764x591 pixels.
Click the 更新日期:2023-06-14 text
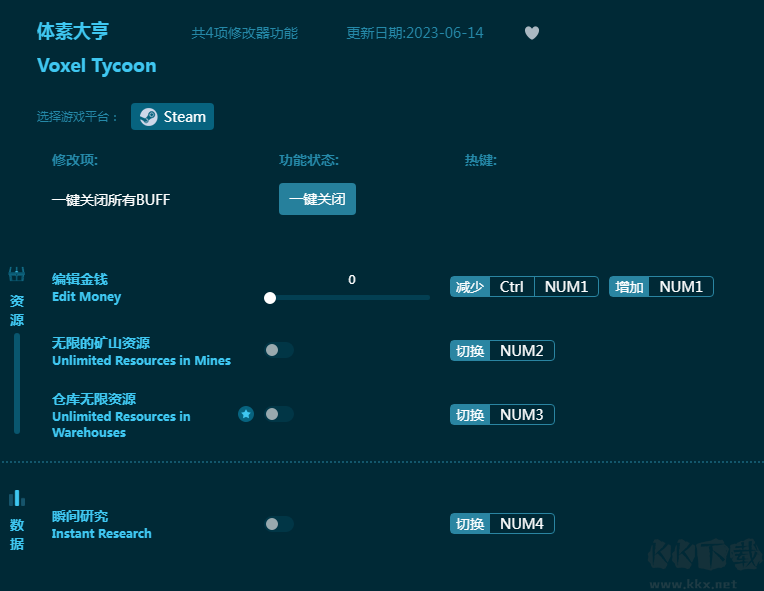click(x=415, y=33)
